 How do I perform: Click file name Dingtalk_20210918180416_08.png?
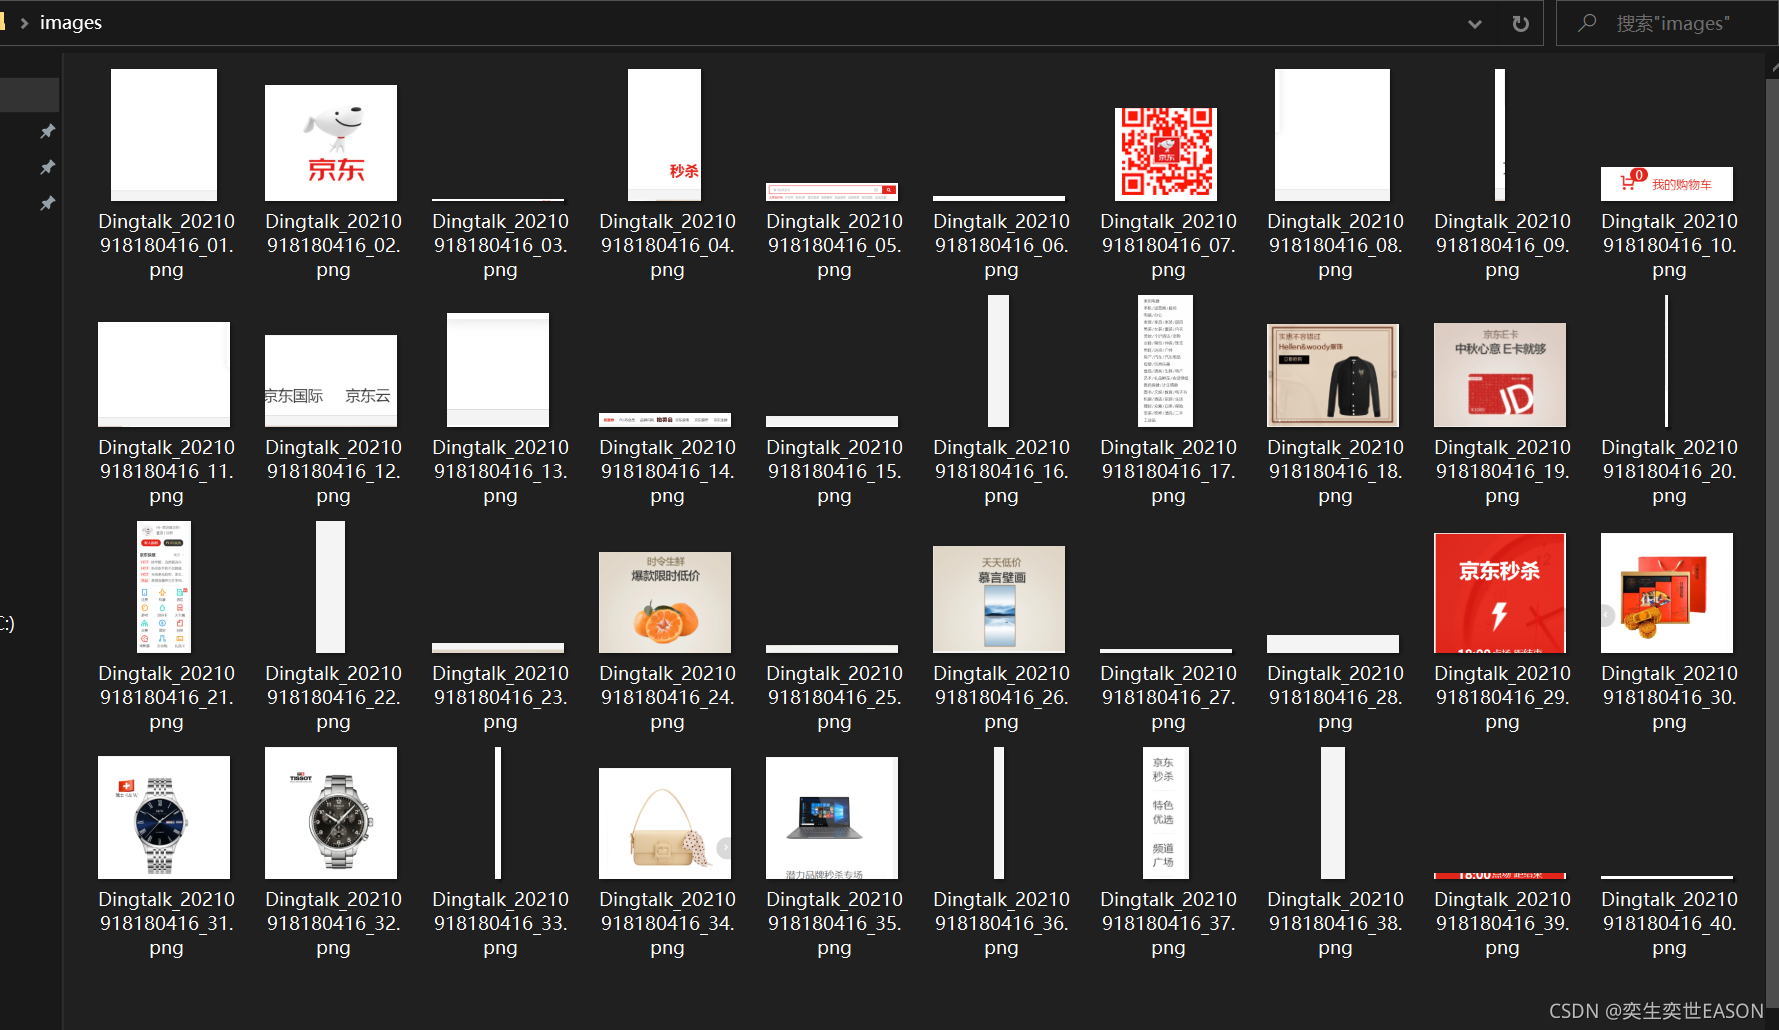tap(1335, 245)
